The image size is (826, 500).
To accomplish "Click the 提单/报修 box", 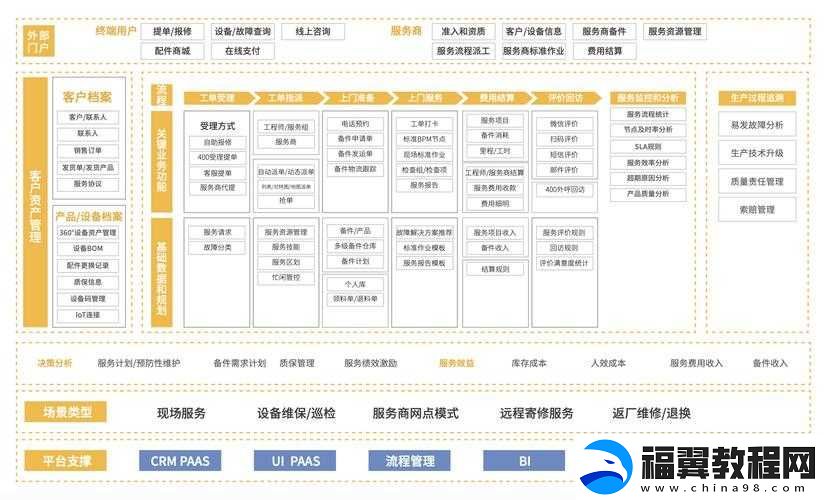I will (x=172, y=32).
